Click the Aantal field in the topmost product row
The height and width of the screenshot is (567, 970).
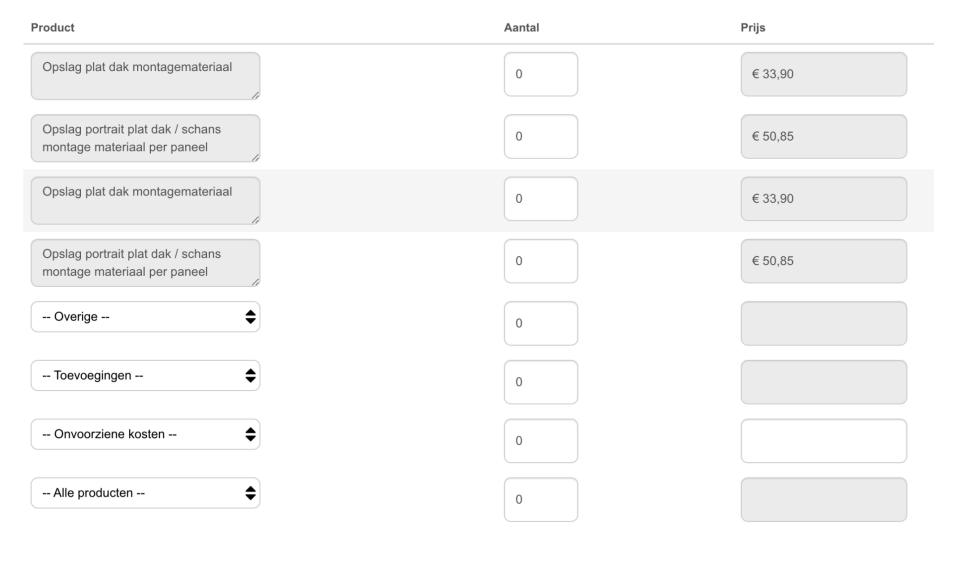click(x=540, y=74)
